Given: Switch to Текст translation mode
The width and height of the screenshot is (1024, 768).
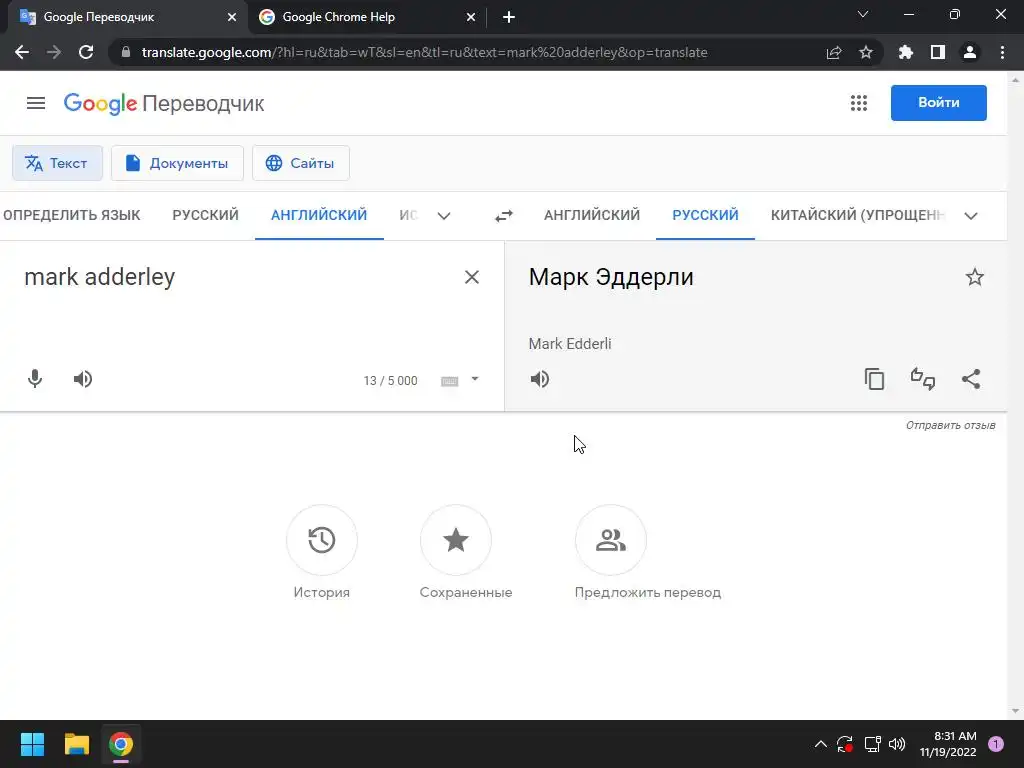Looking at the screenshot, I should click(57, 163).
